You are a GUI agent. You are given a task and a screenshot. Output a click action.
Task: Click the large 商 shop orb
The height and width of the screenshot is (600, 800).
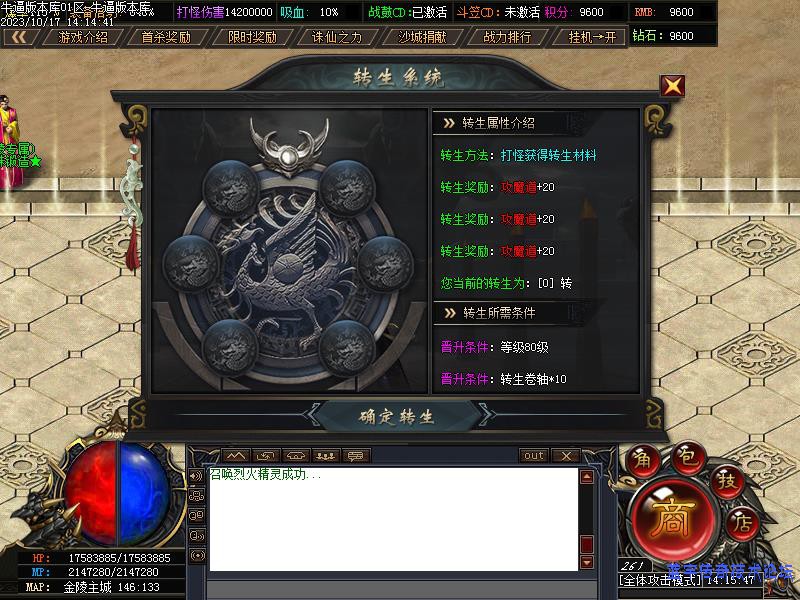click(x=672, y=519)
